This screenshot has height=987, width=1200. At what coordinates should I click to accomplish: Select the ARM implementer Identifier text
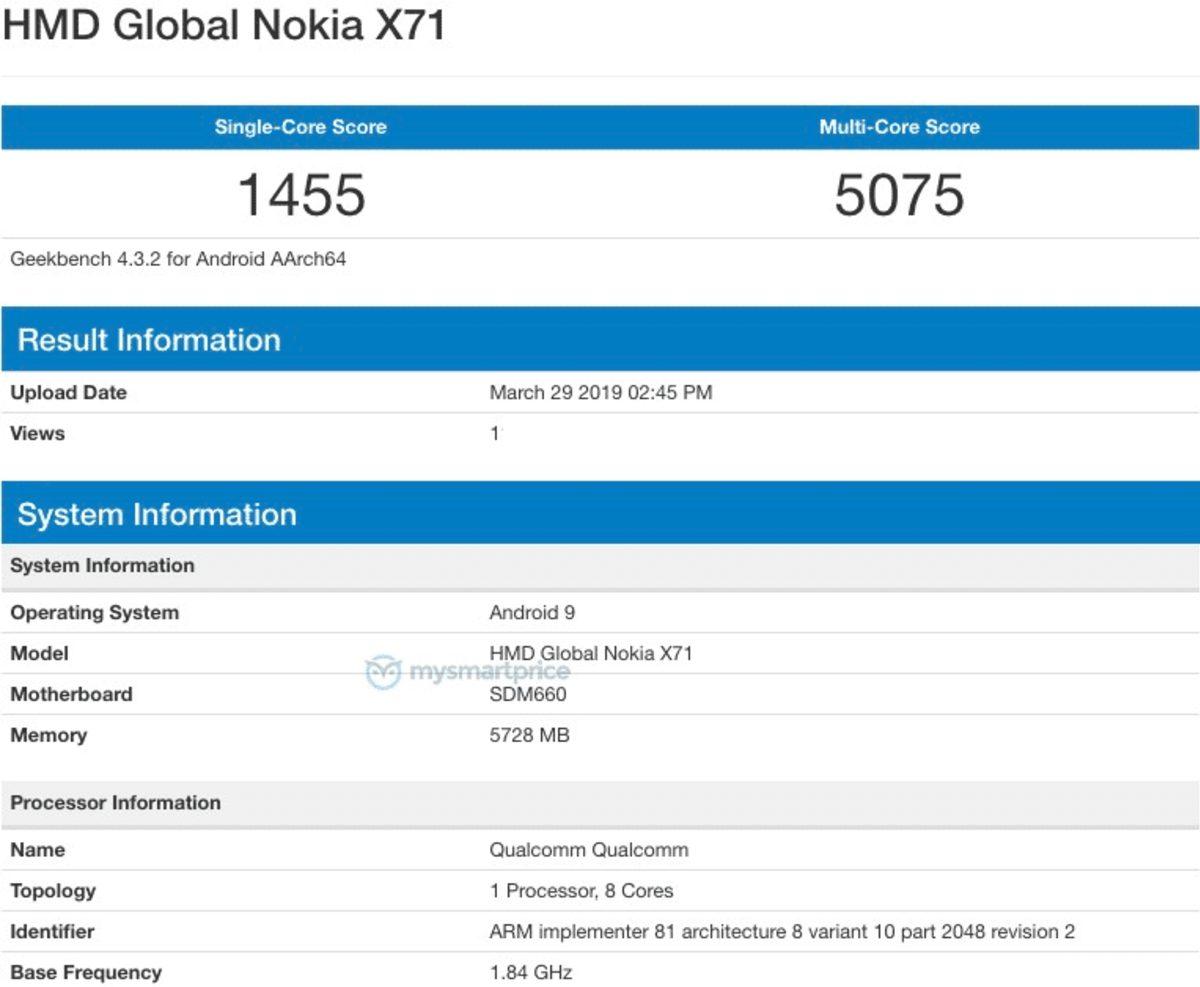click(781, 931)
